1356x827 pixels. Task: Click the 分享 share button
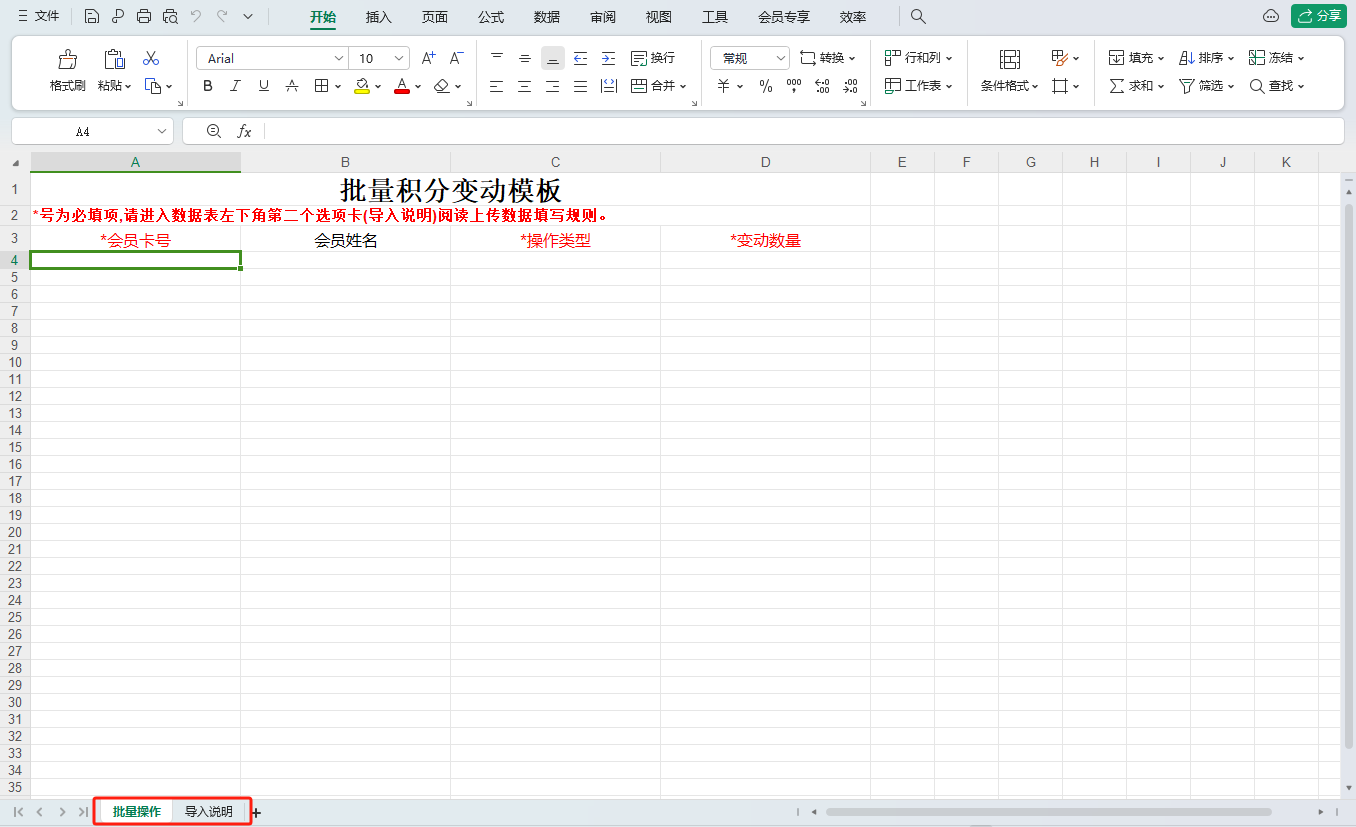pos(1318,16)
